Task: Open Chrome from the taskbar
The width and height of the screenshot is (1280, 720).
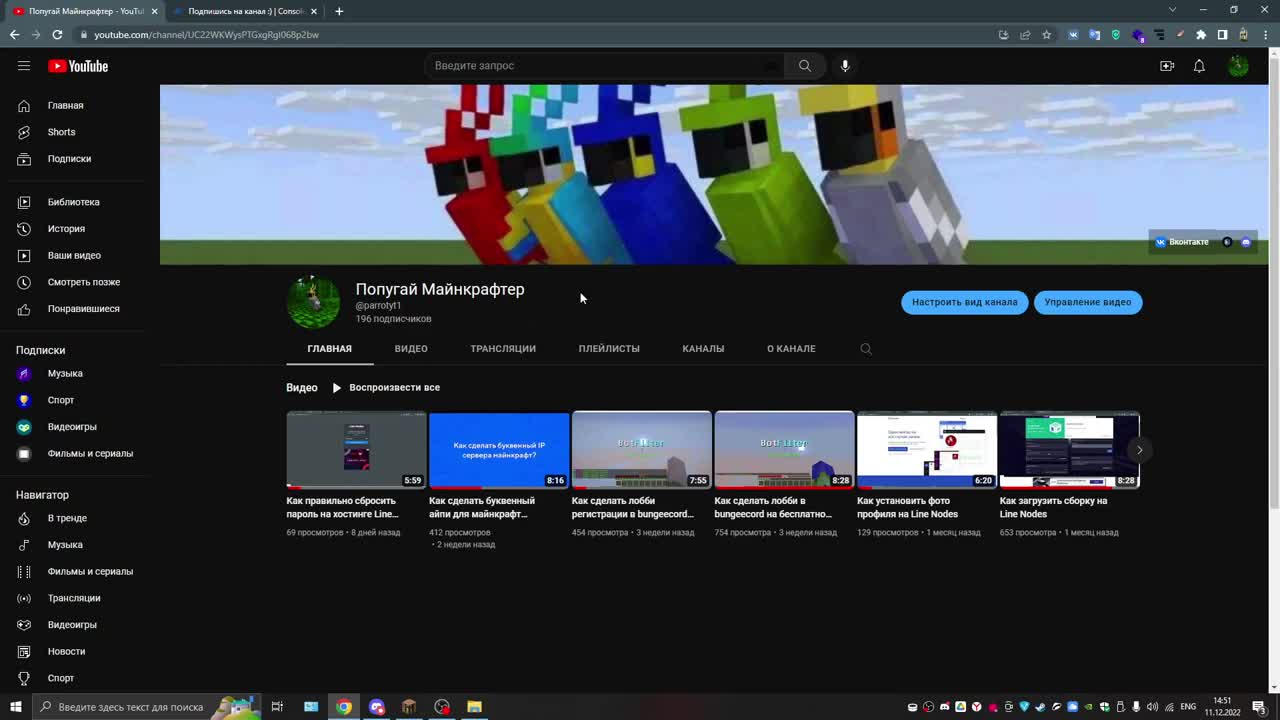Action: coord(344,707)
